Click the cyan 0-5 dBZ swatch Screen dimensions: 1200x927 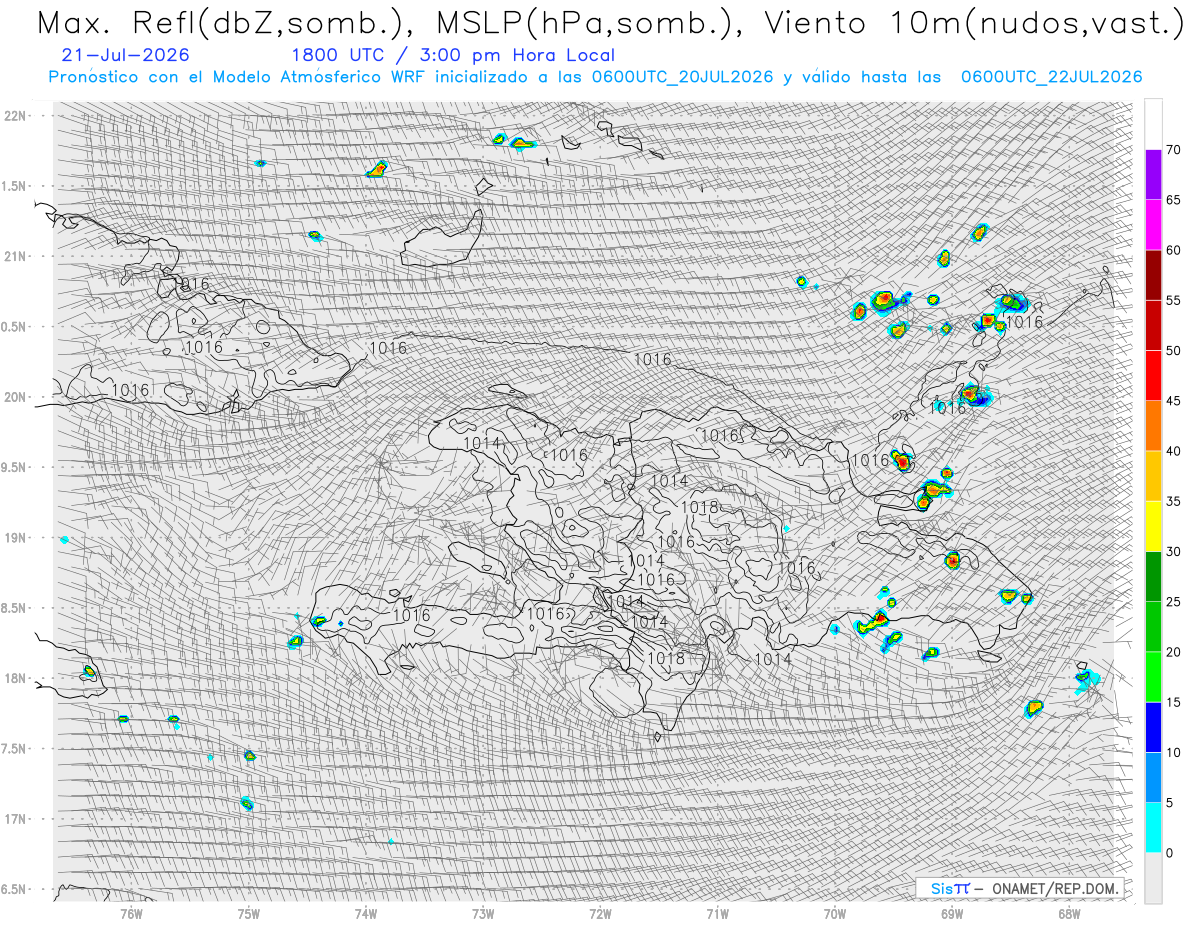pos(1153,828)
